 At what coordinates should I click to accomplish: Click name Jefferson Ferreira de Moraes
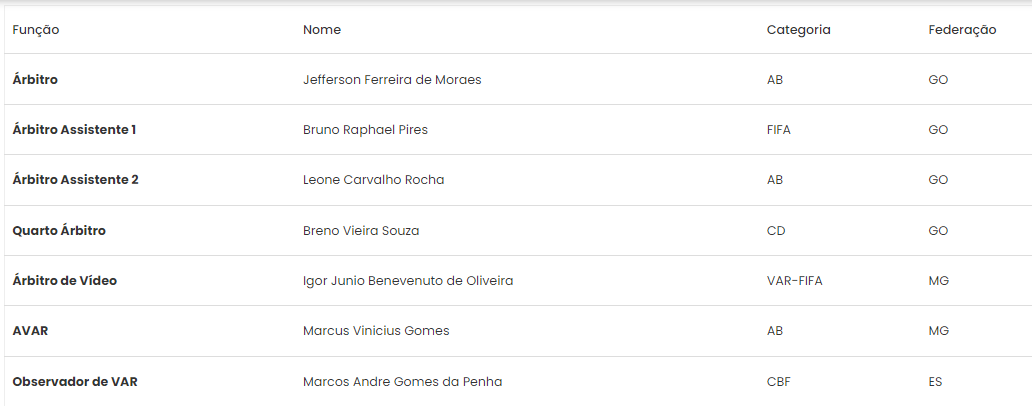(x=392, y=80)
